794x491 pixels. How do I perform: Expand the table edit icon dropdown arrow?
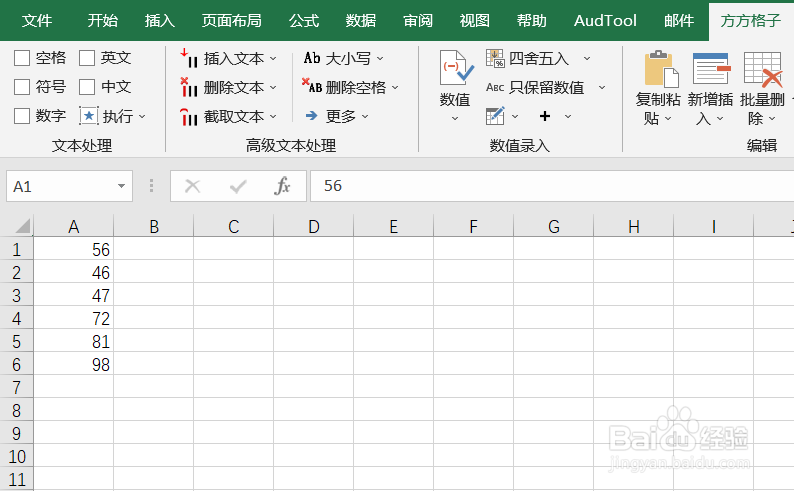pos(515,116)
